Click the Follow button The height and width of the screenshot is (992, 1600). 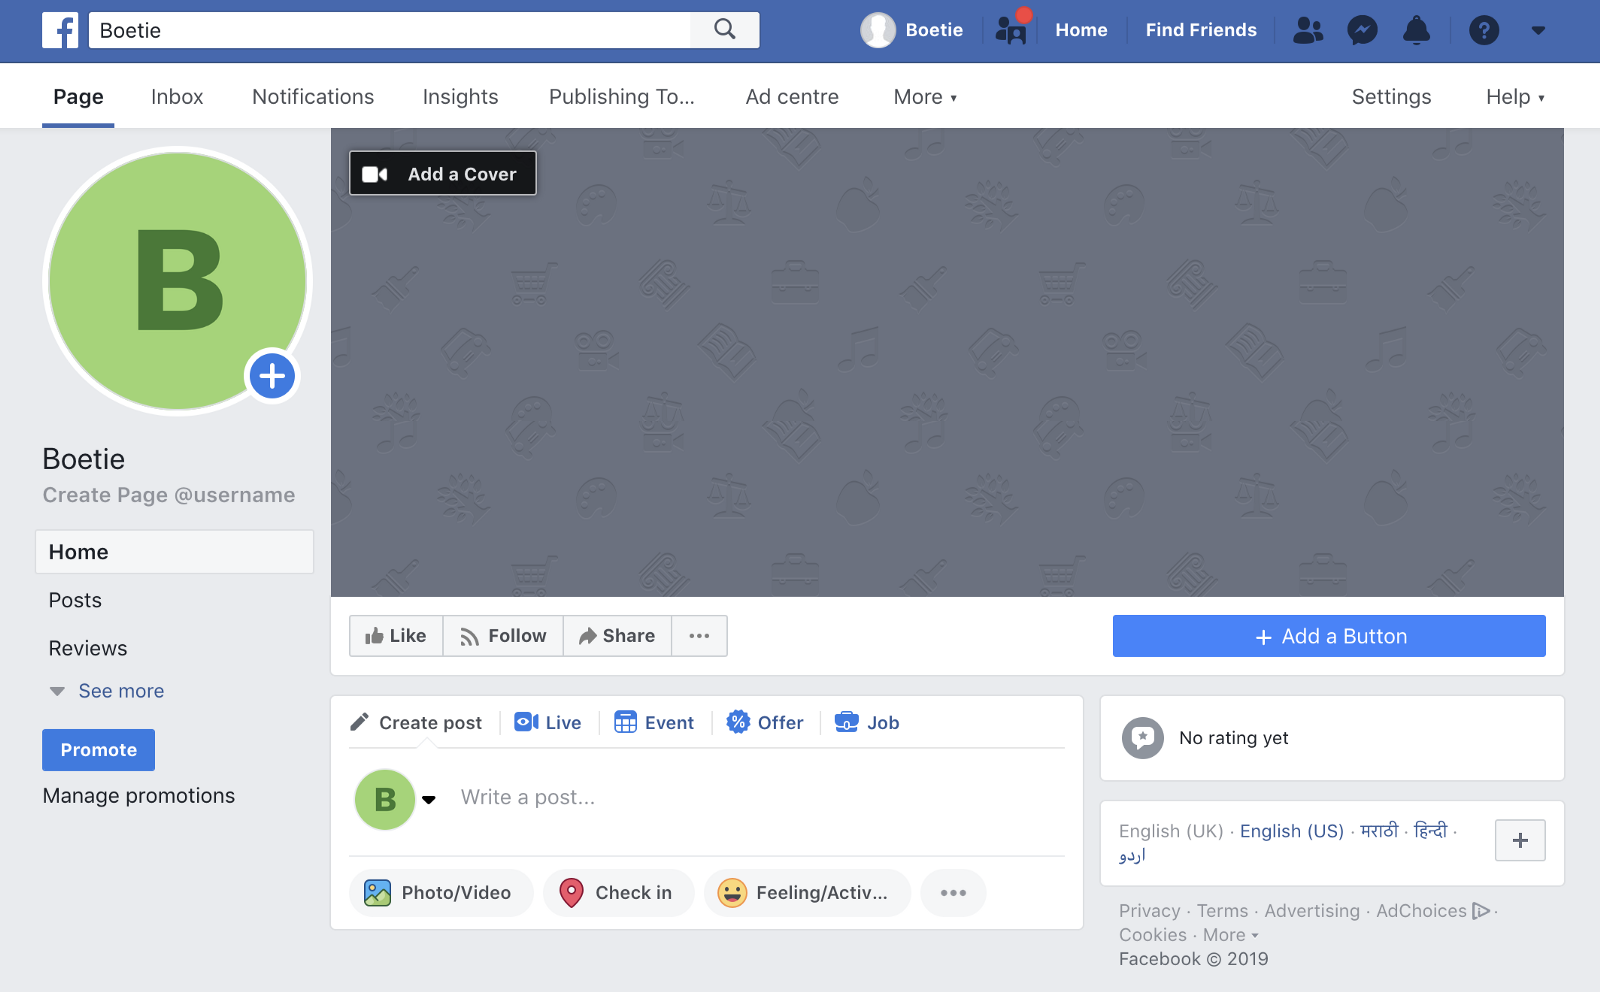point(503,636)
